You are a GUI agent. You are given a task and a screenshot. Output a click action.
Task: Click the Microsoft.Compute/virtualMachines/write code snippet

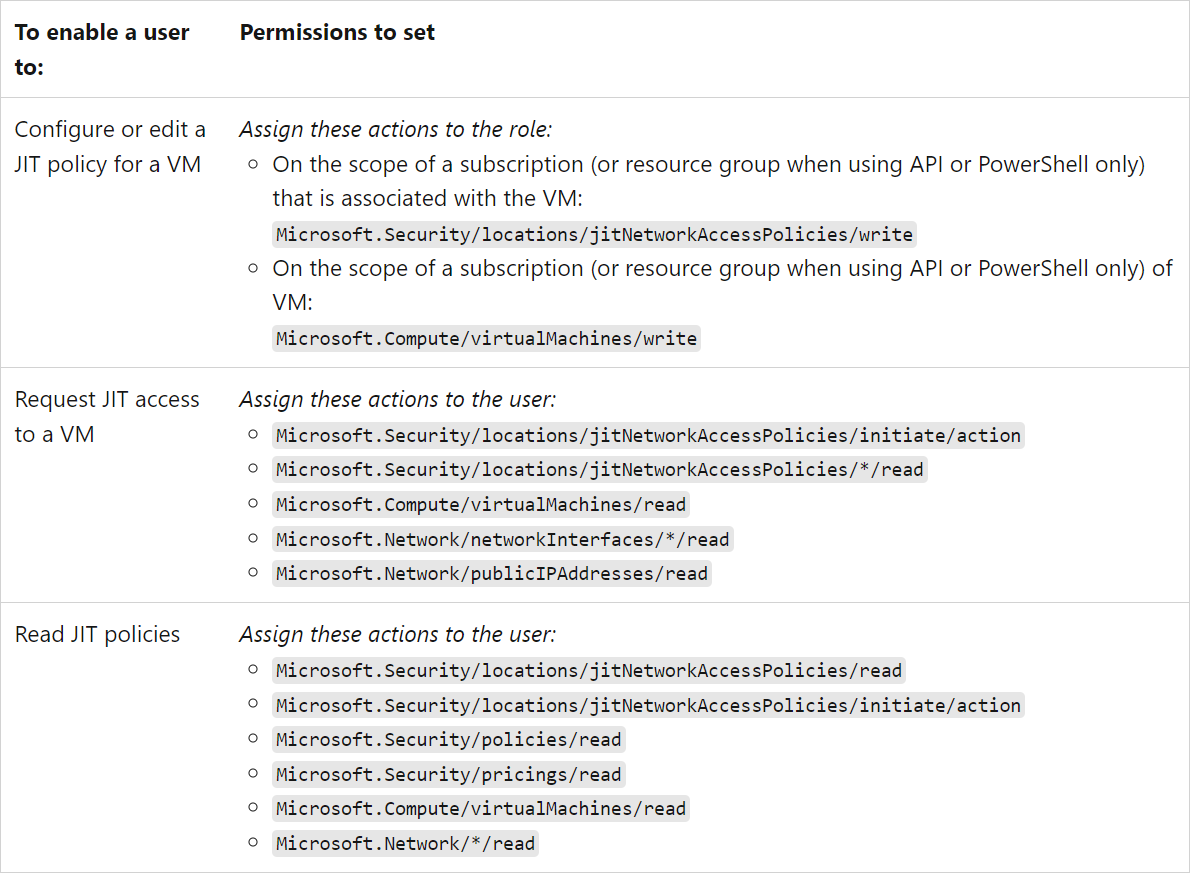[486, 339]
